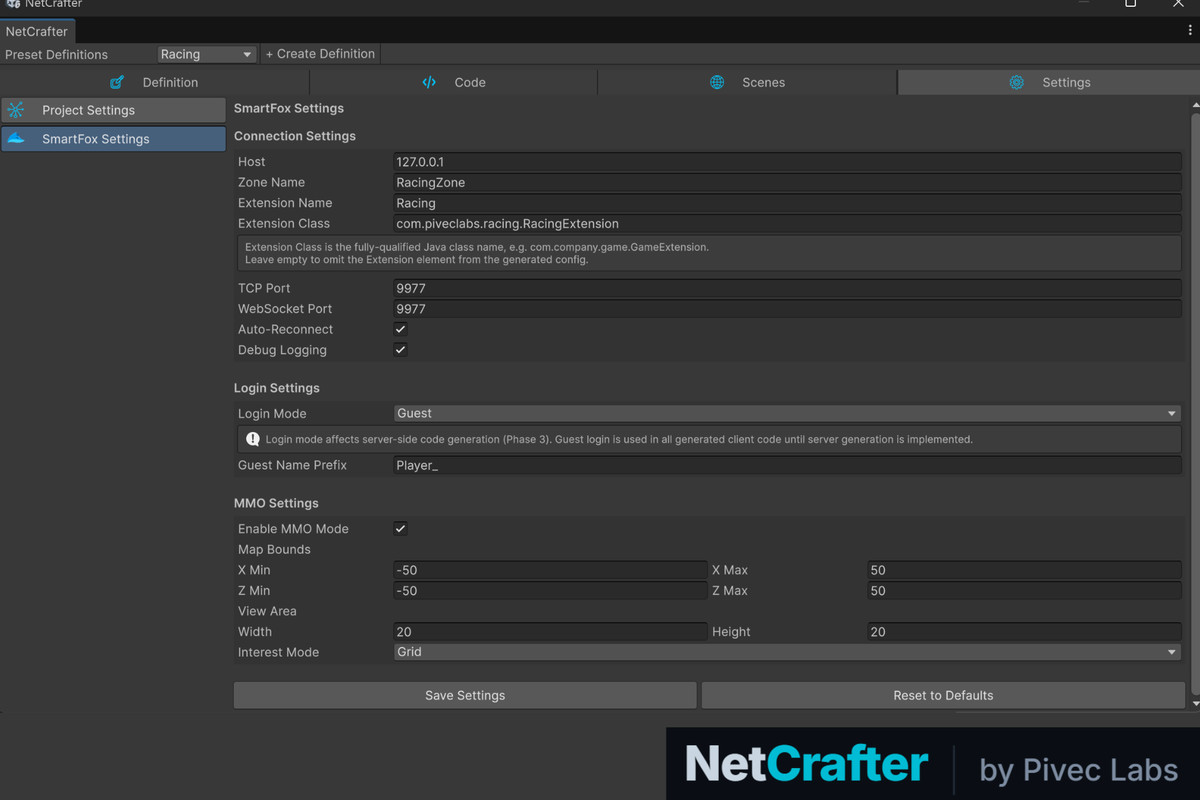This screenshot has width=1200, height=800.
Task: Click the Project Settings sidebar icon
Action: tap(16, 110)
